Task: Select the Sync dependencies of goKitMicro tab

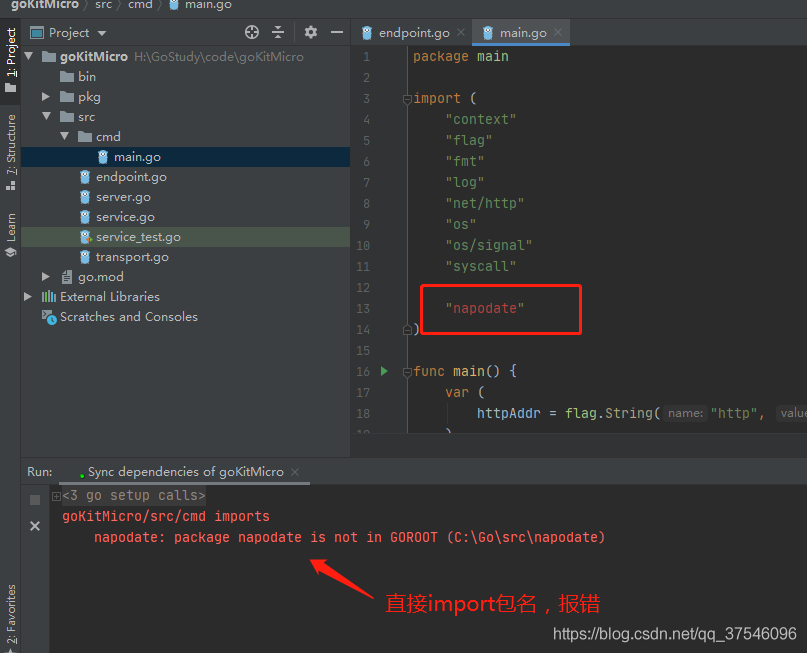Action: [184, 472]
